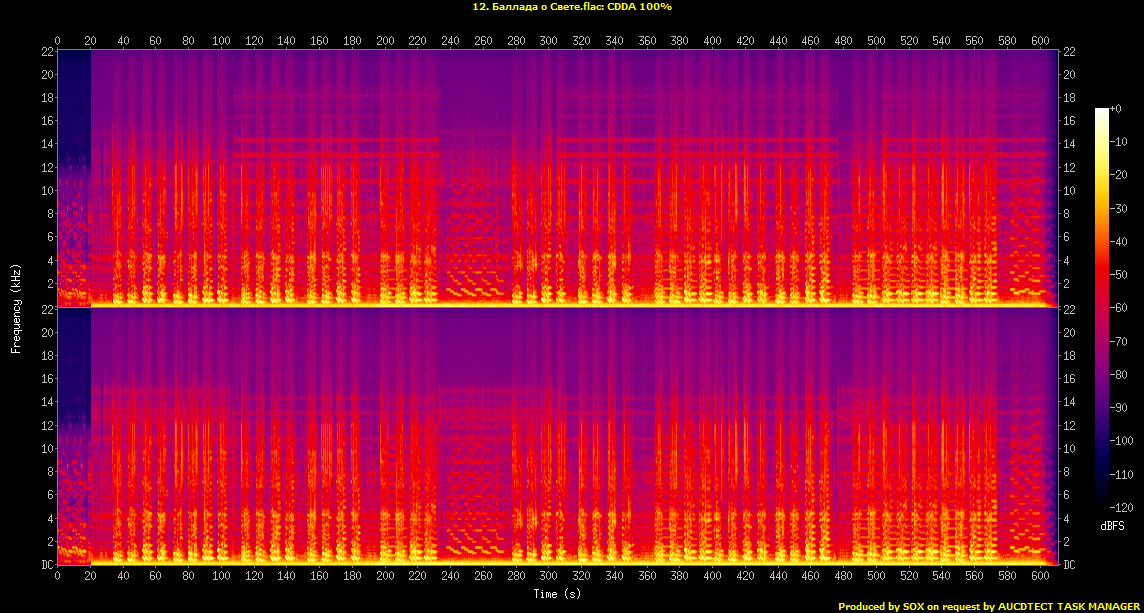Click the 100 tick on the bottom time axis
This screenshot has width=1144, height=613.
tap(221, 577)
